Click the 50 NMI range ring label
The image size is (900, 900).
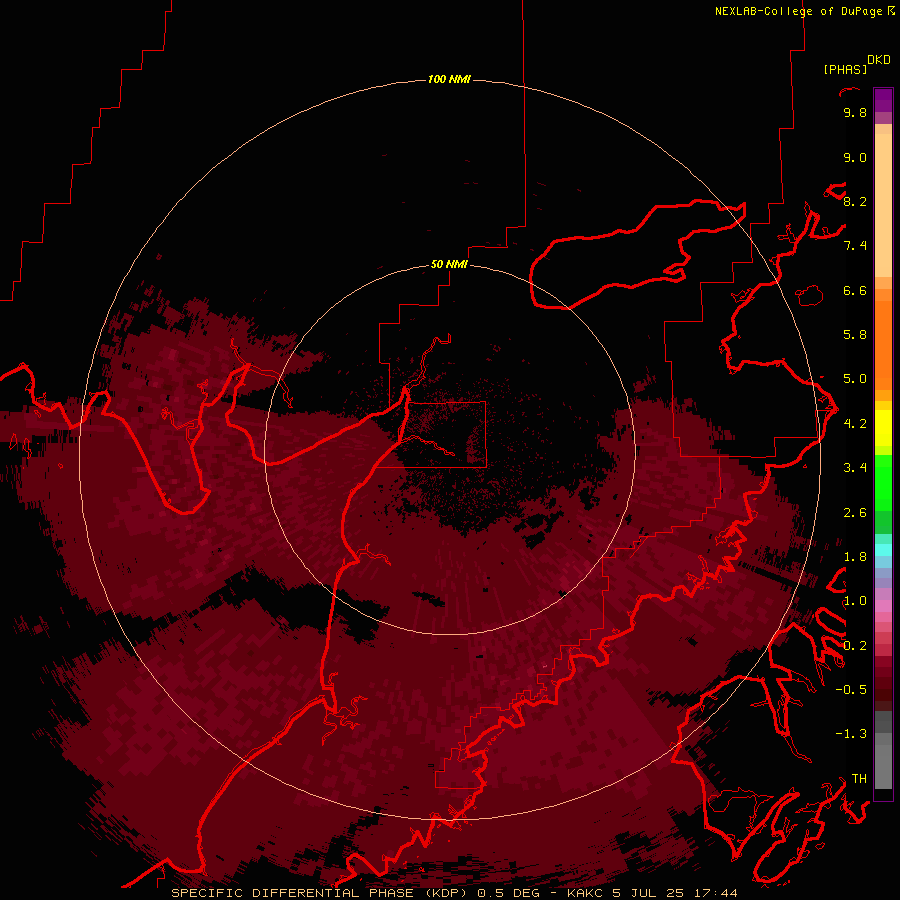(449, 264)
